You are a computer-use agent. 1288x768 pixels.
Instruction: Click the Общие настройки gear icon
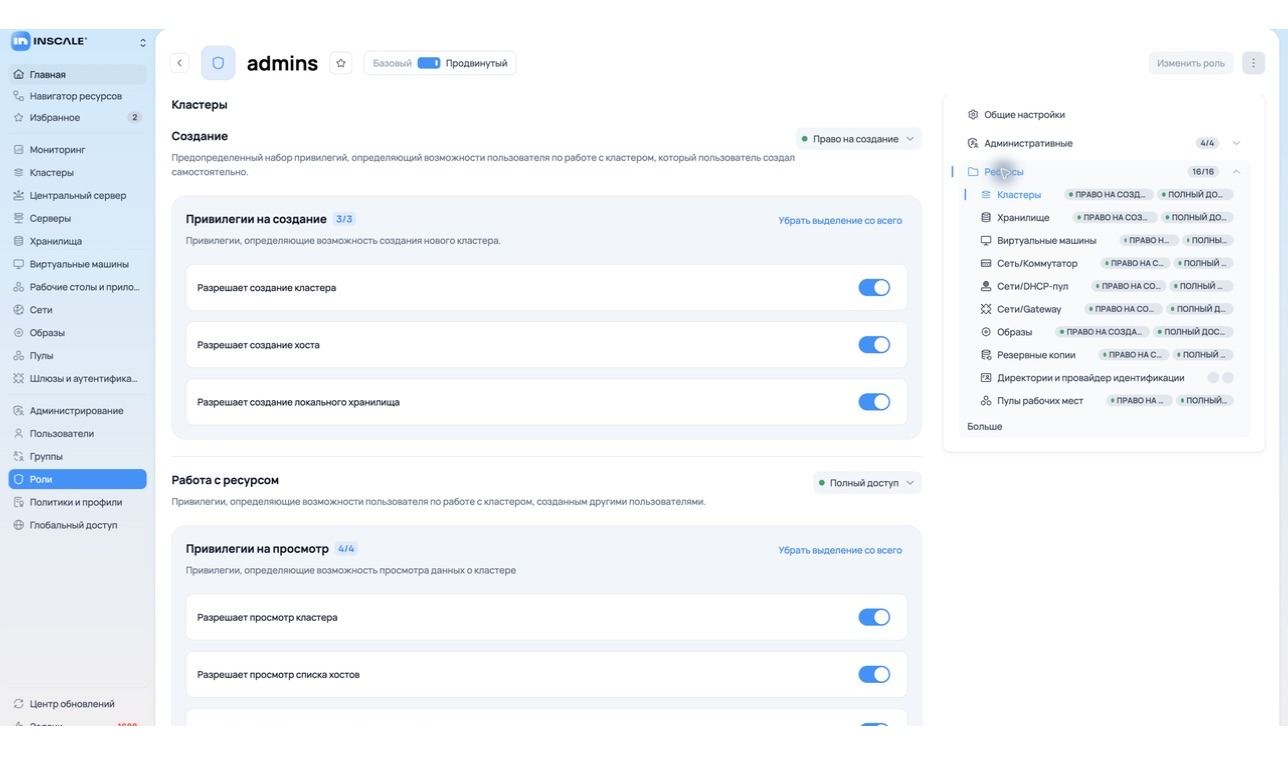[973, 115]
